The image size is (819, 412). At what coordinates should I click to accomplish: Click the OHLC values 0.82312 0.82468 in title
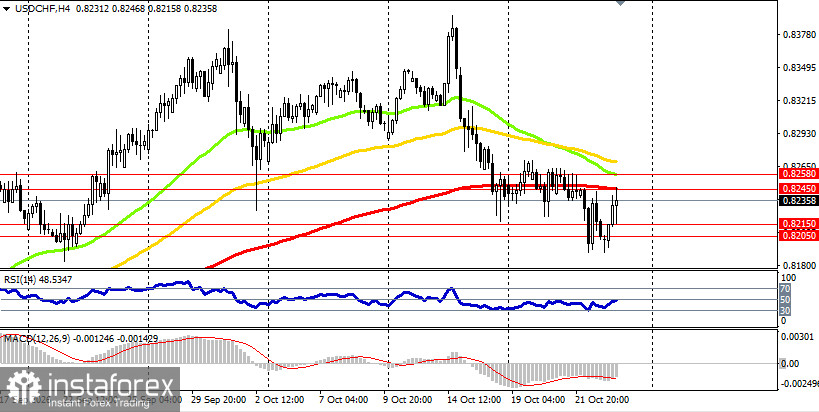coord(109,9)
